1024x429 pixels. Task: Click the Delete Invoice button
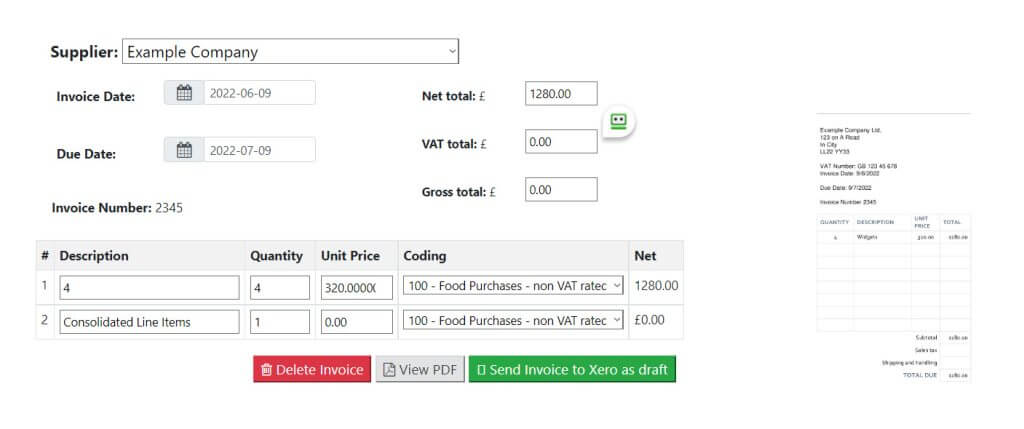(x=312, y=370)
